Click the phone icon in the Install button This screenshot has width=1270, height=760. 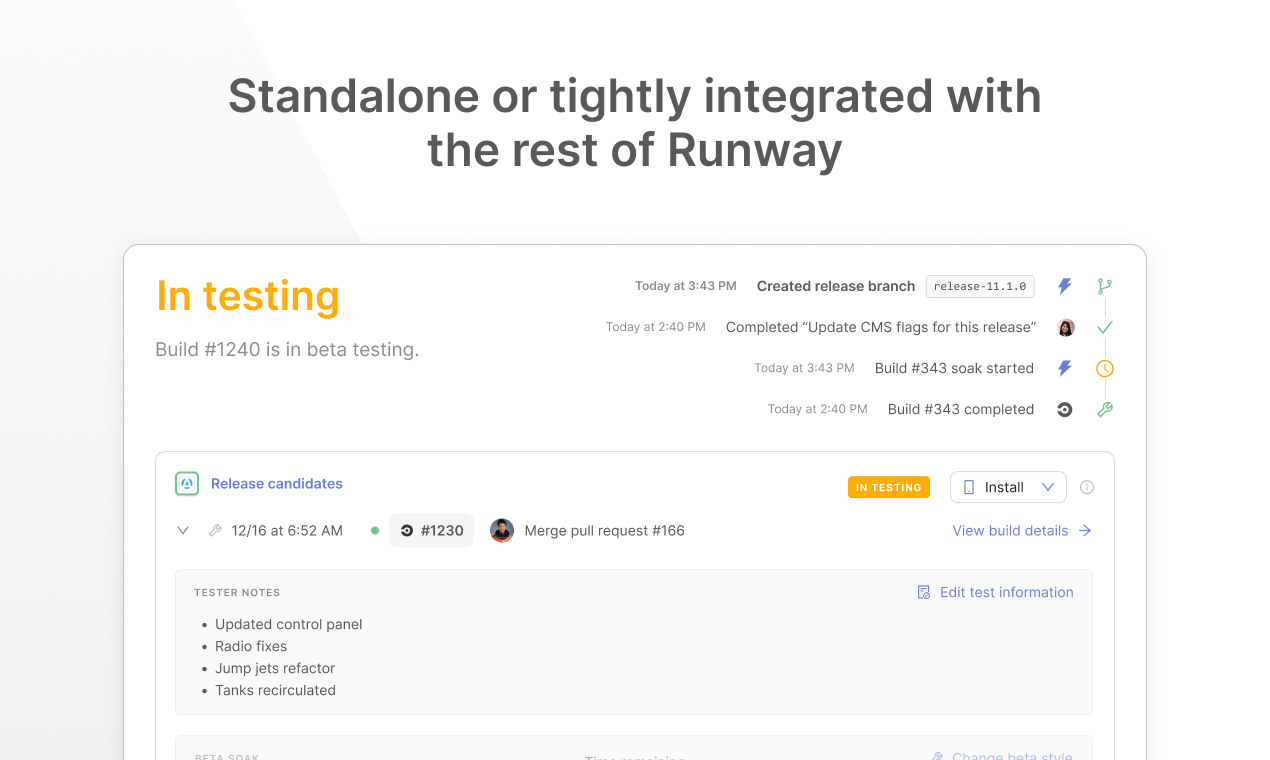pyautogui.click(x=968, y=487)
